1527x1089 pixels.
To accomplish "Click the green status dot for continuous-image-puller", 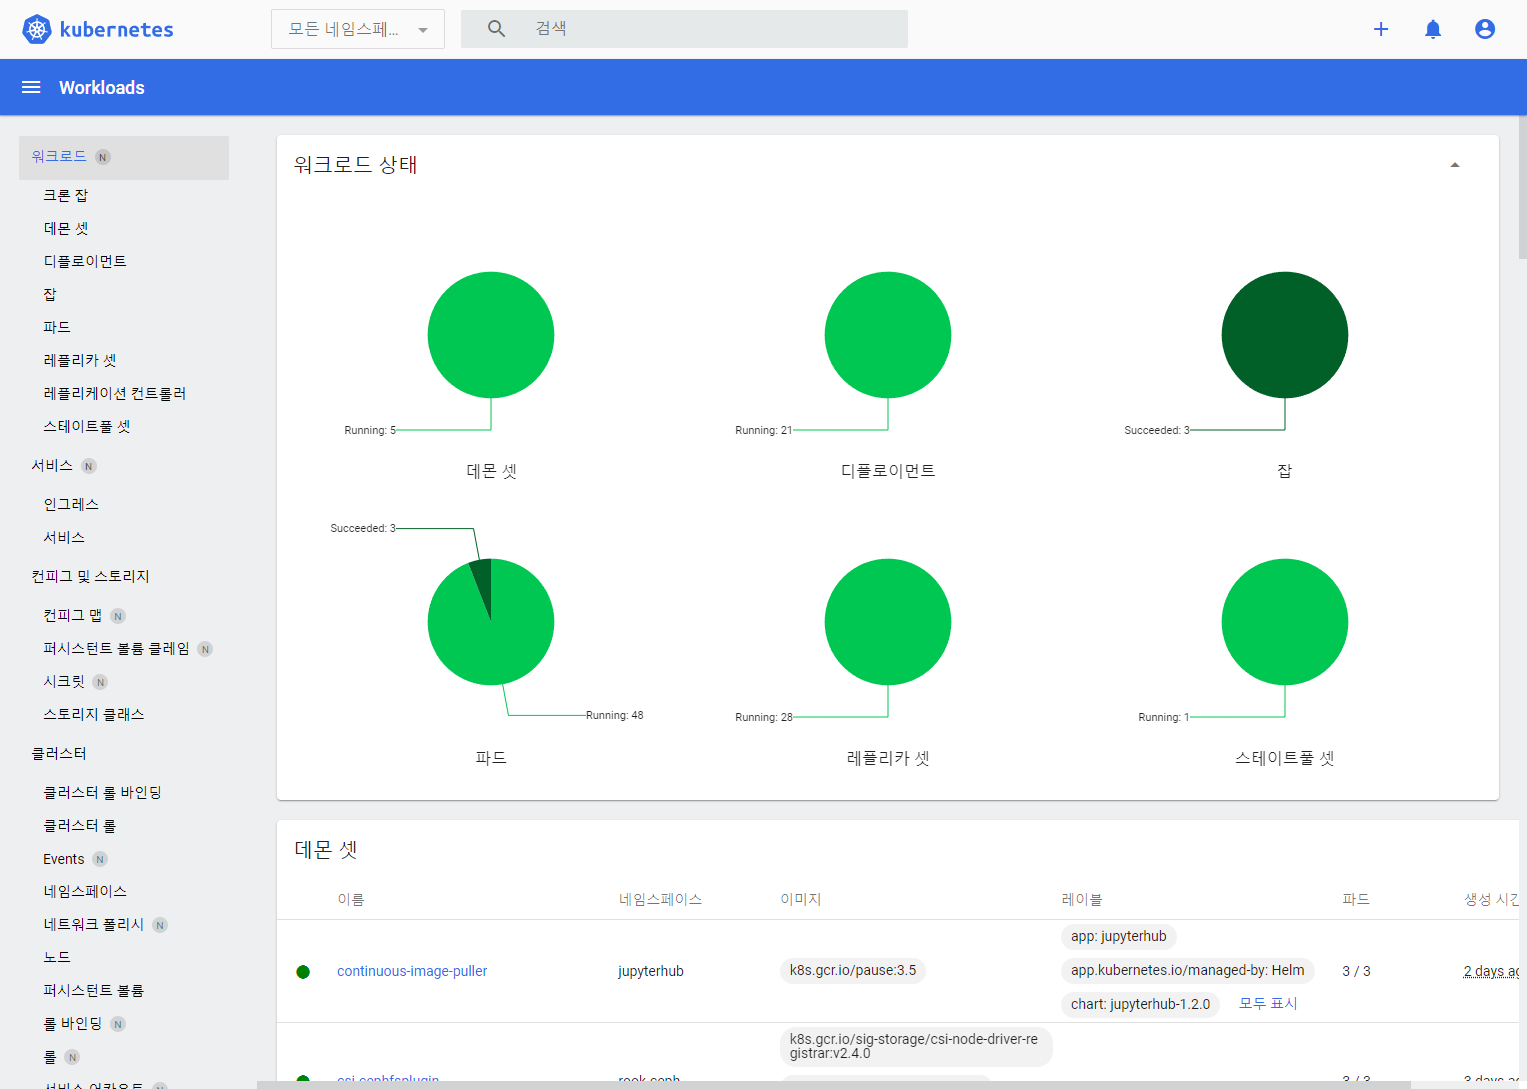I will pyautogui.click(x=303, y=972).
